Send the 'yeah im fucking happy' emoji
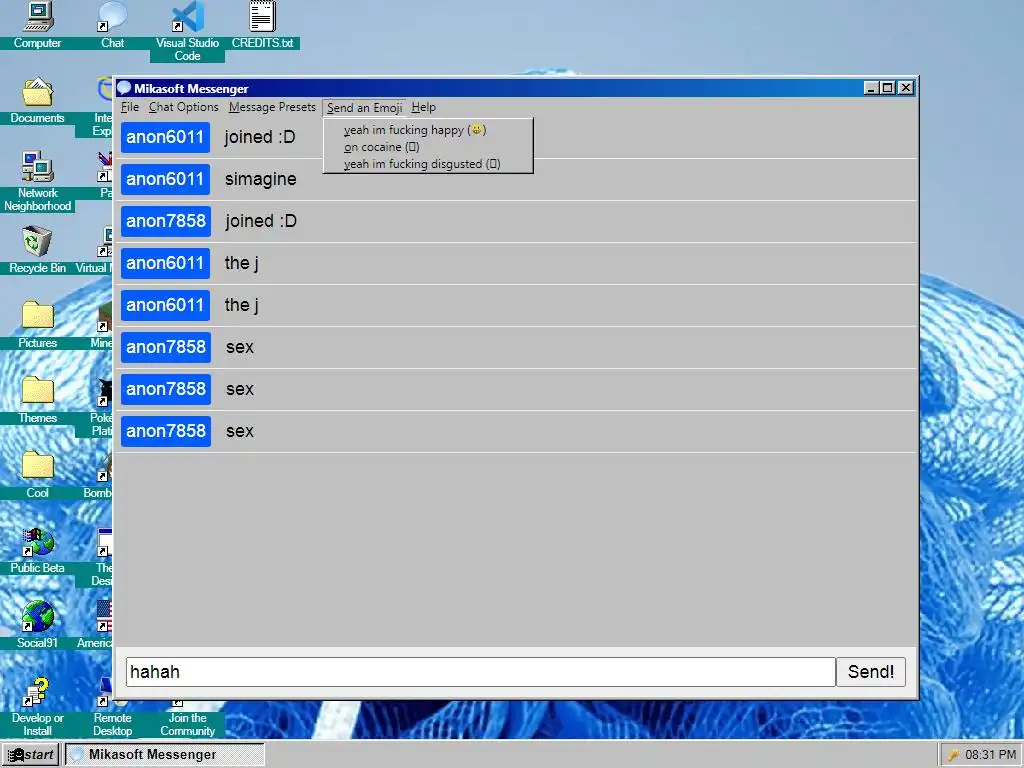This screenshot has width=1024, height=768. pos(428,130)
